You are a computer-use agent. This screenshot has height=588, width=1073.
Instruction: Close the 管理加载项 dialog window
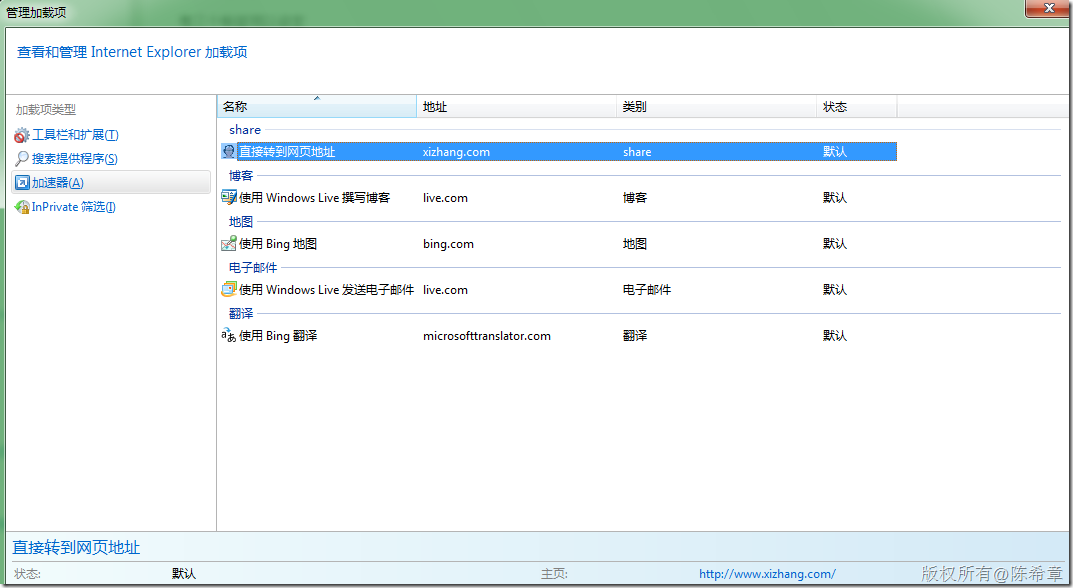[x=1048, y=8]
